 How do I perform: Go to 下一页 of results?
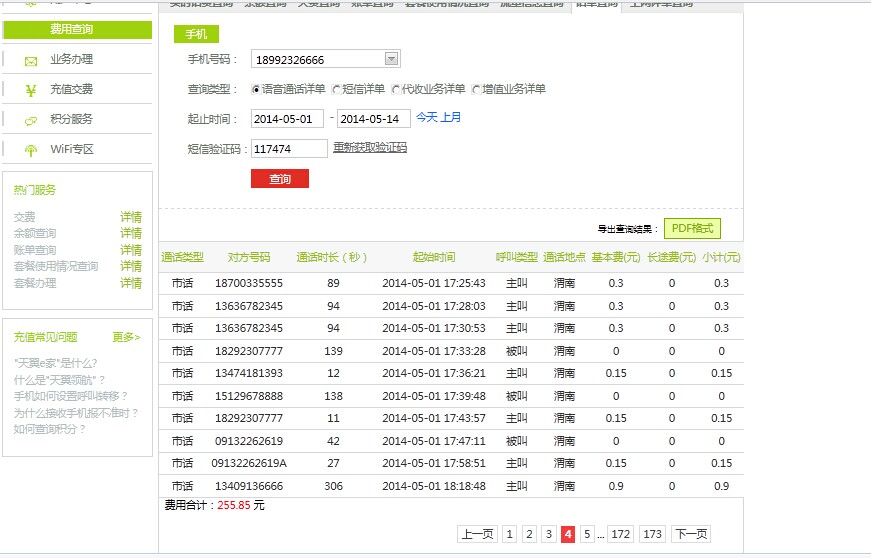click(x=691, y=534)
